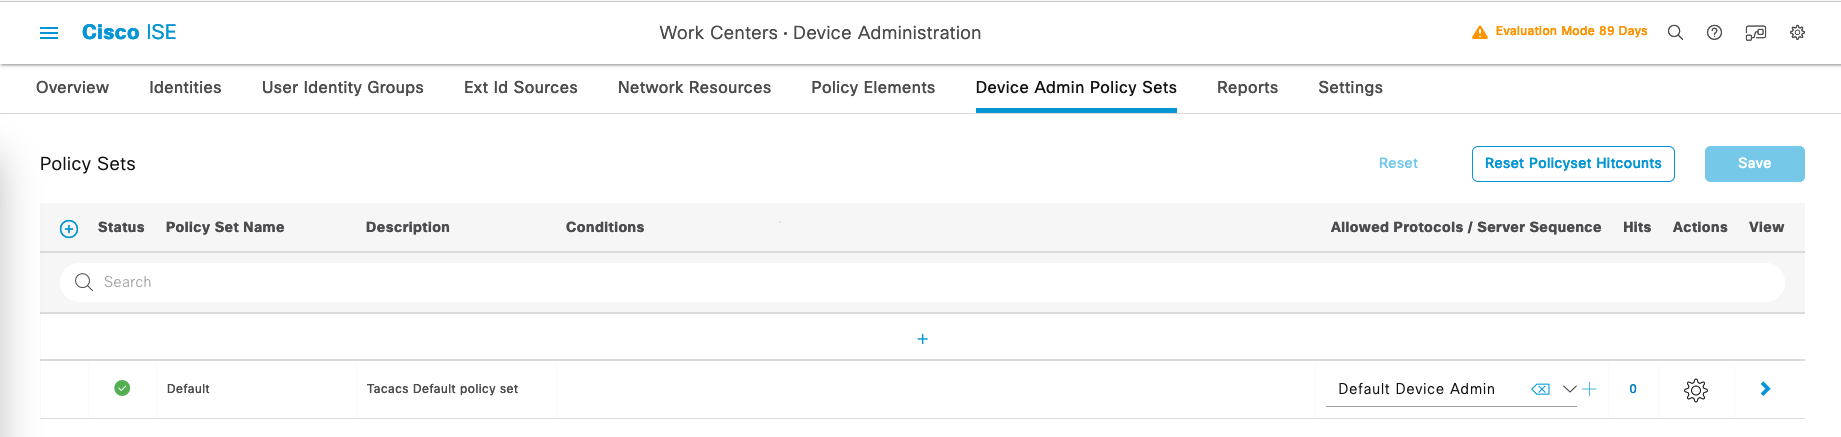The height and width of the screenshot is (437, 1841).
Task: Insert new row using center plus icon
Action: pyautogui.click(x=922, y=339)
